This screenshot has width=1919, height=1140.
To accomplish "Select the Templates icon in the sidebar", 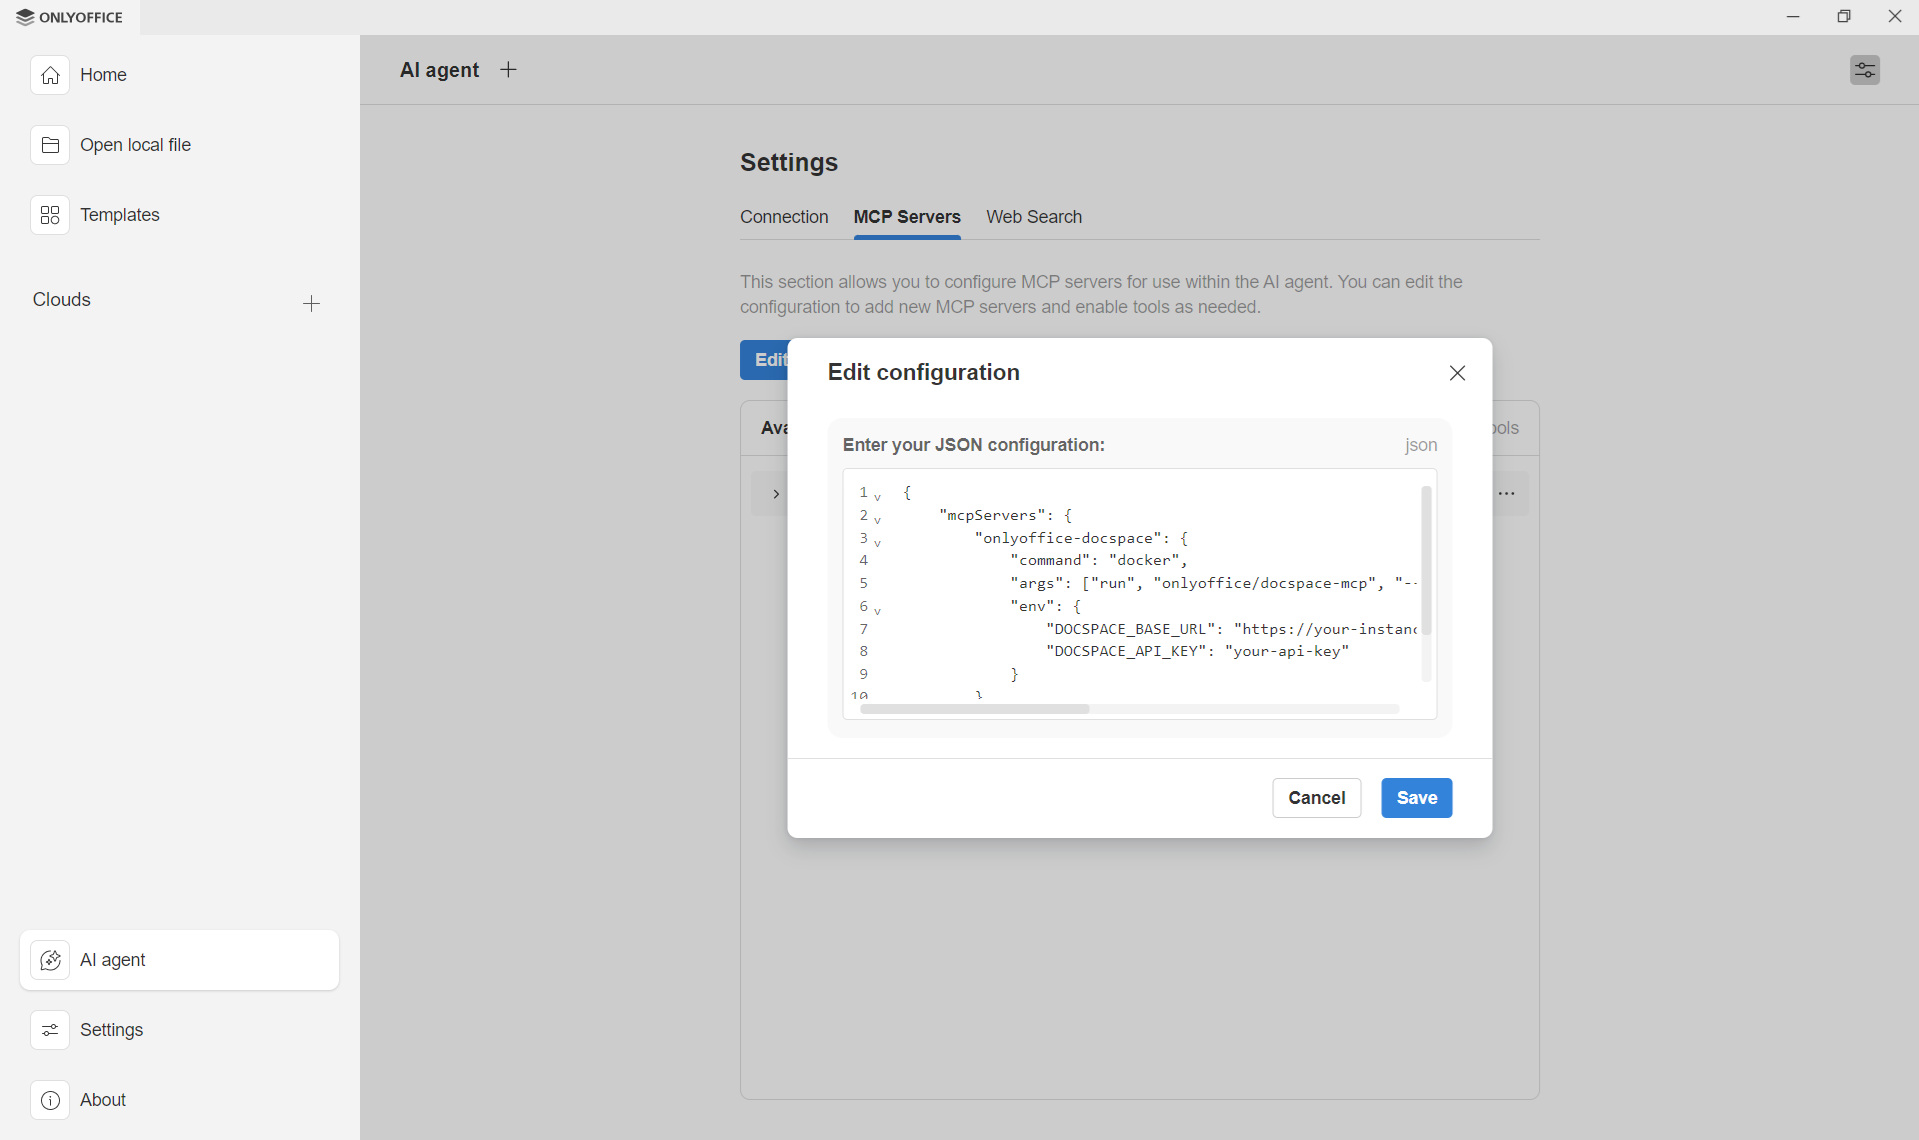I will pyautogui.click(x=50, y=214).
